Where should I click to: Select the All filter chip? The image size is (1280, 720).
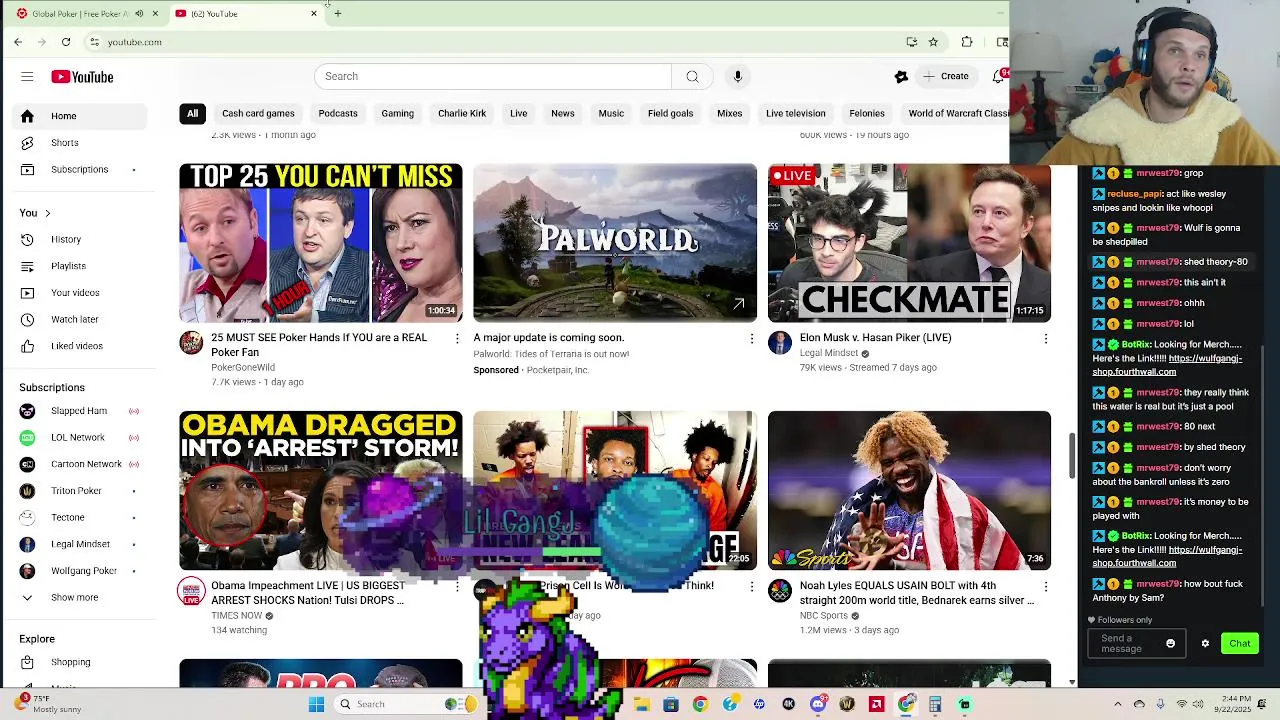click(192, 114)
